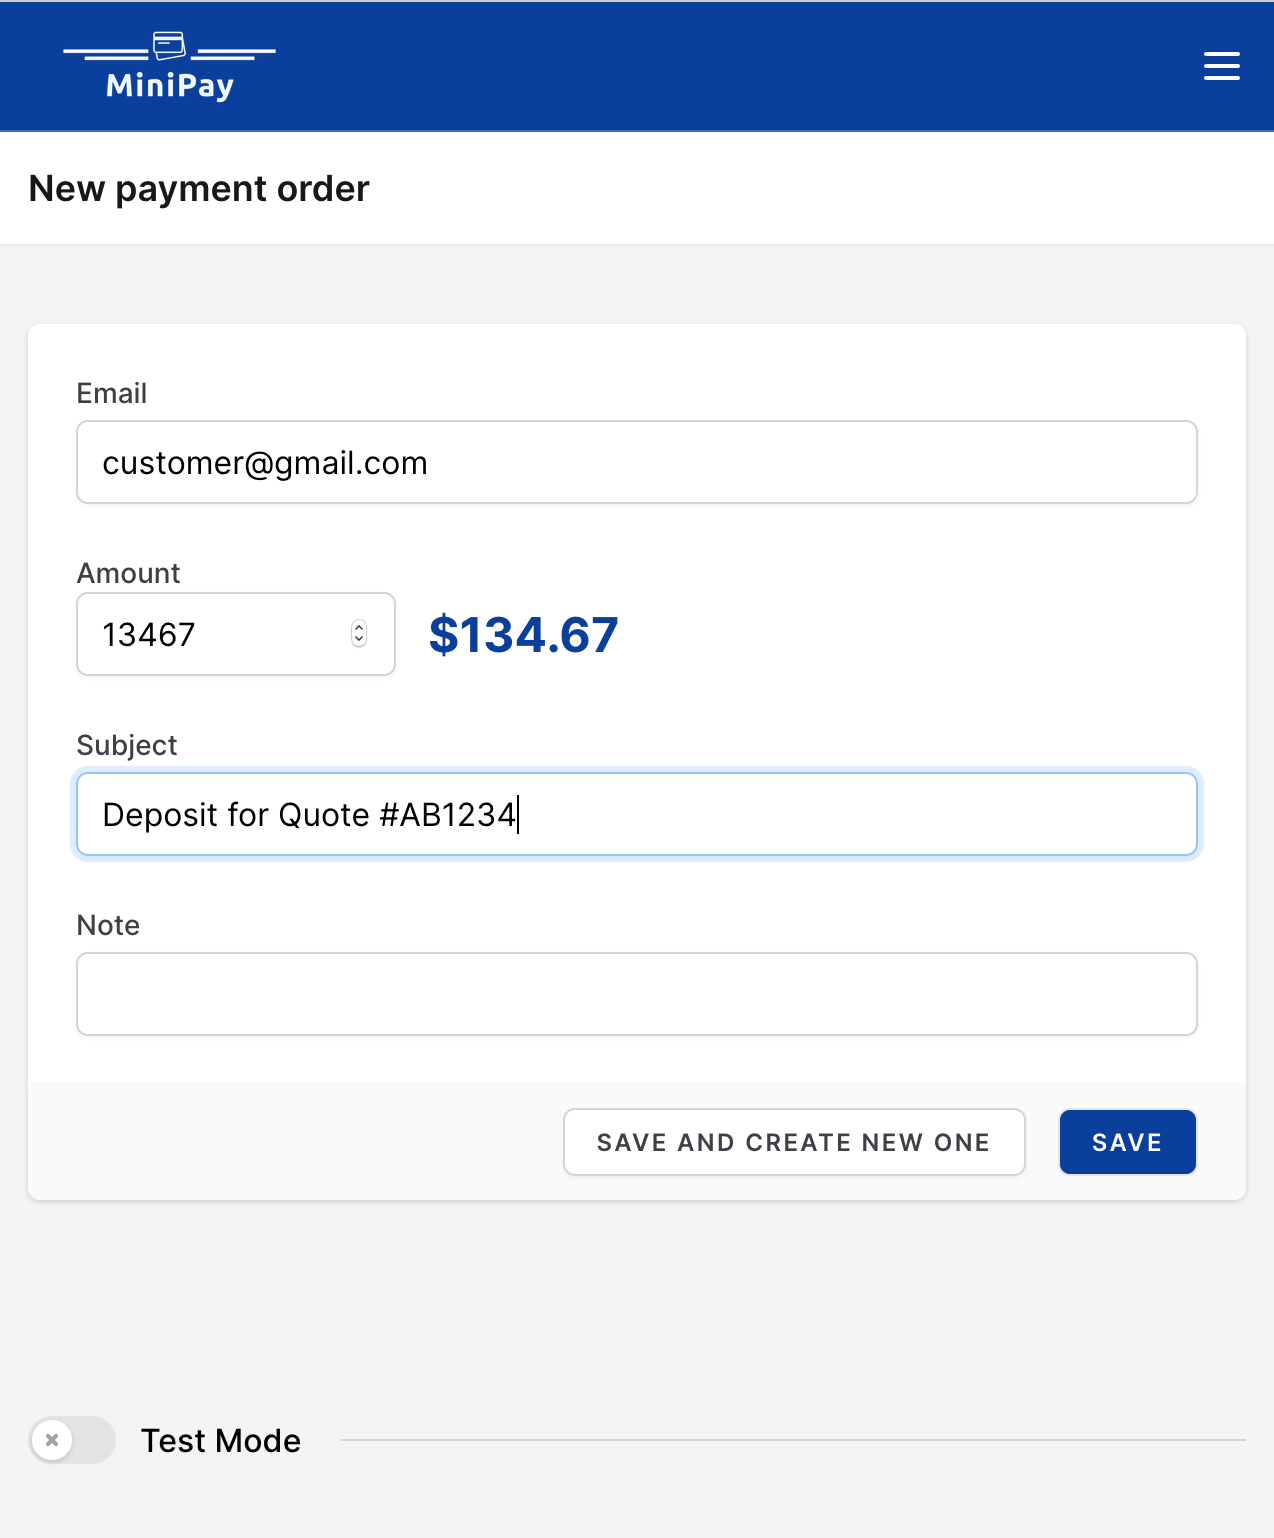This screenshot has width=1274, height=1538.
Task: Enable the Test Mode switch
Action: [x=72, y=1440]
